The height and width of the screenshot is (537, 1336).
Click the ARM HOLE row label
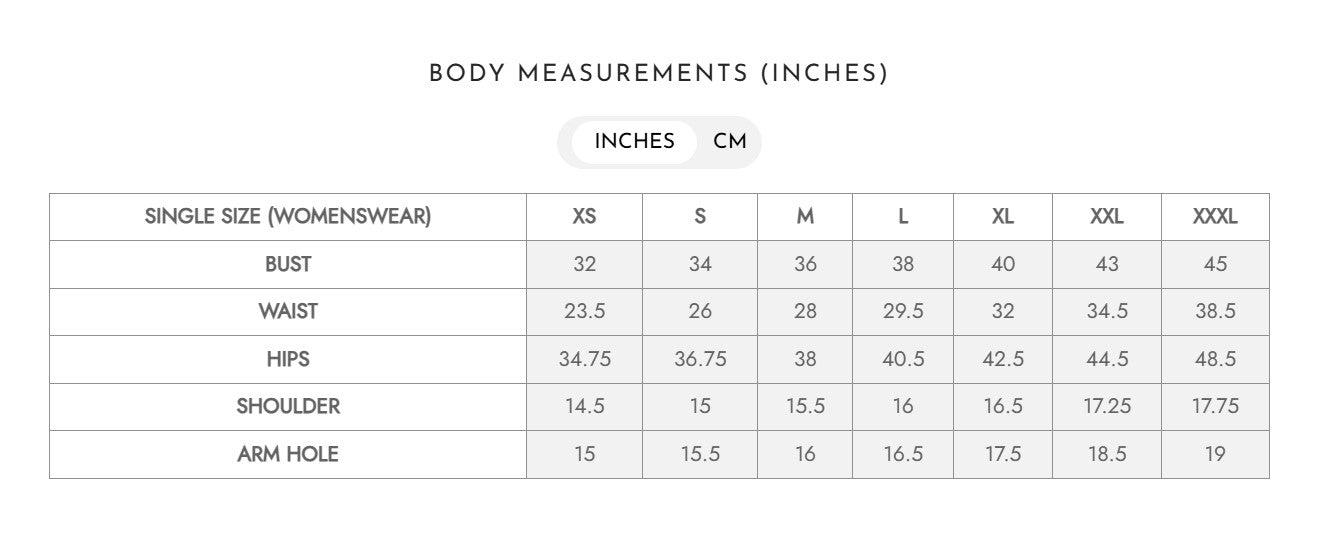click(288, 455)
